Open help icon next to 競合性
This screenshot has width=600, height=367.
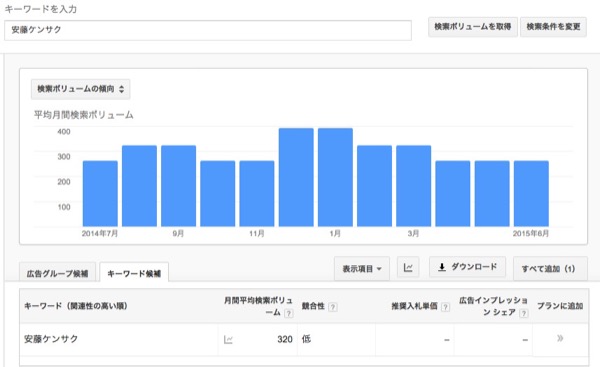(333, 307)
